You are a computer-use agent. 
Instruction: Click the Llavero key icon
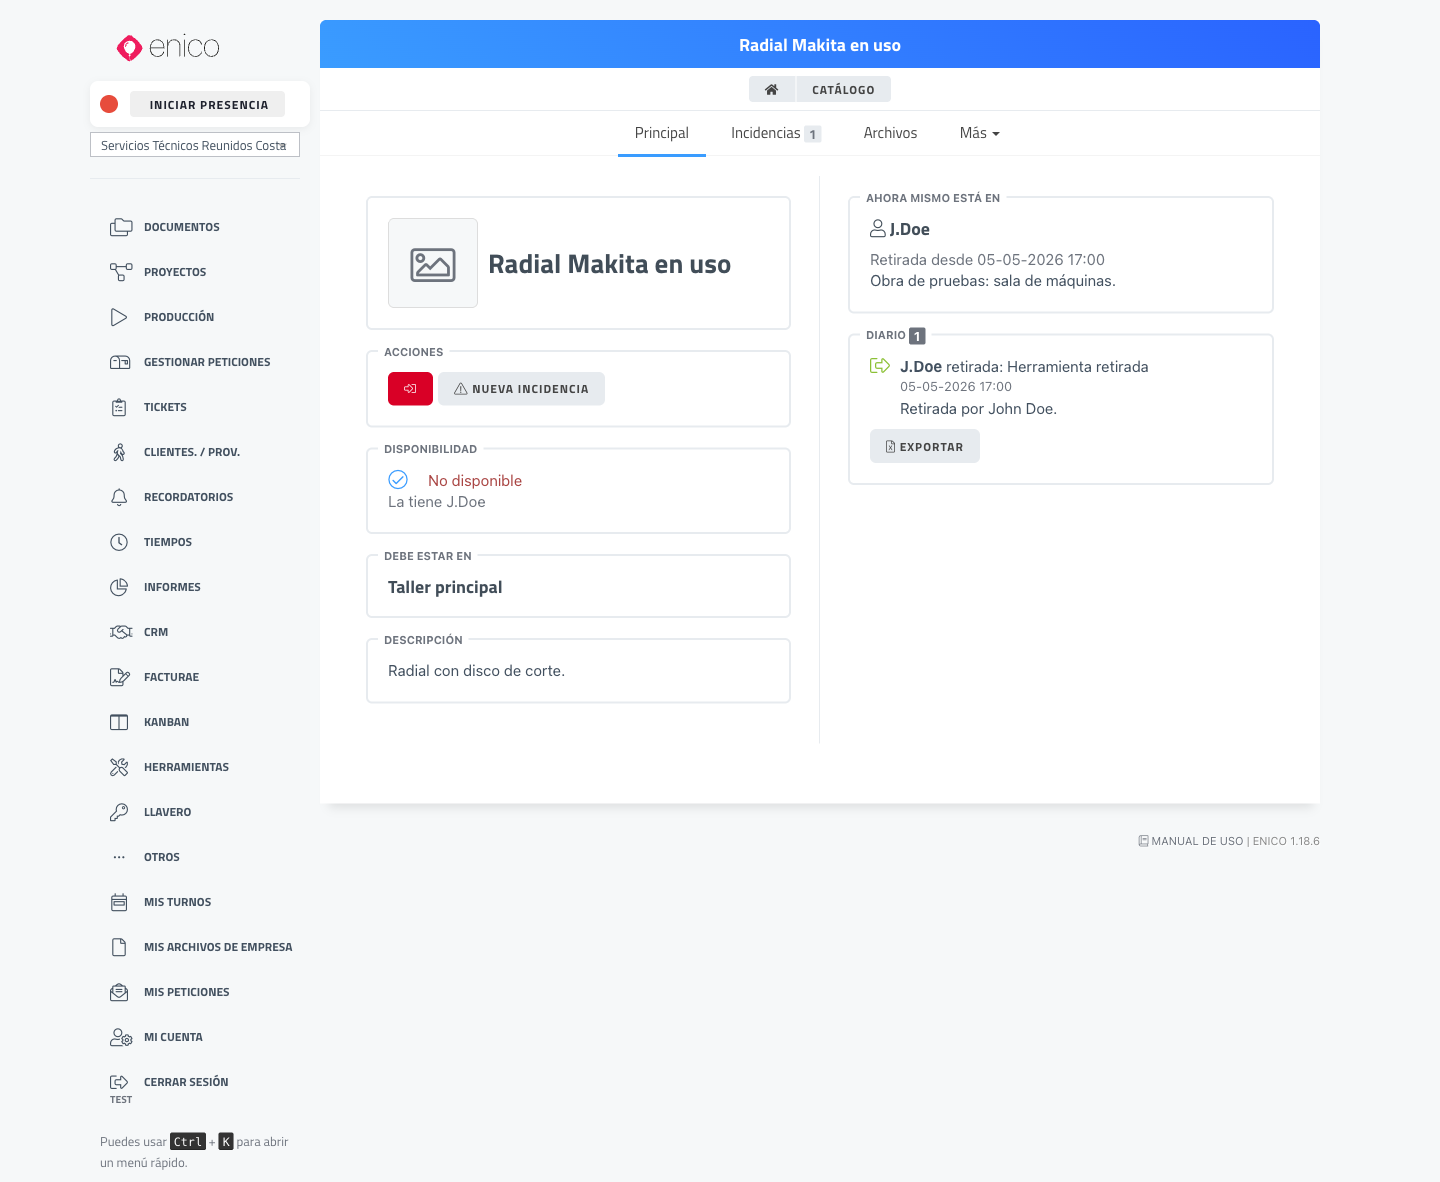tap(119, 812)
